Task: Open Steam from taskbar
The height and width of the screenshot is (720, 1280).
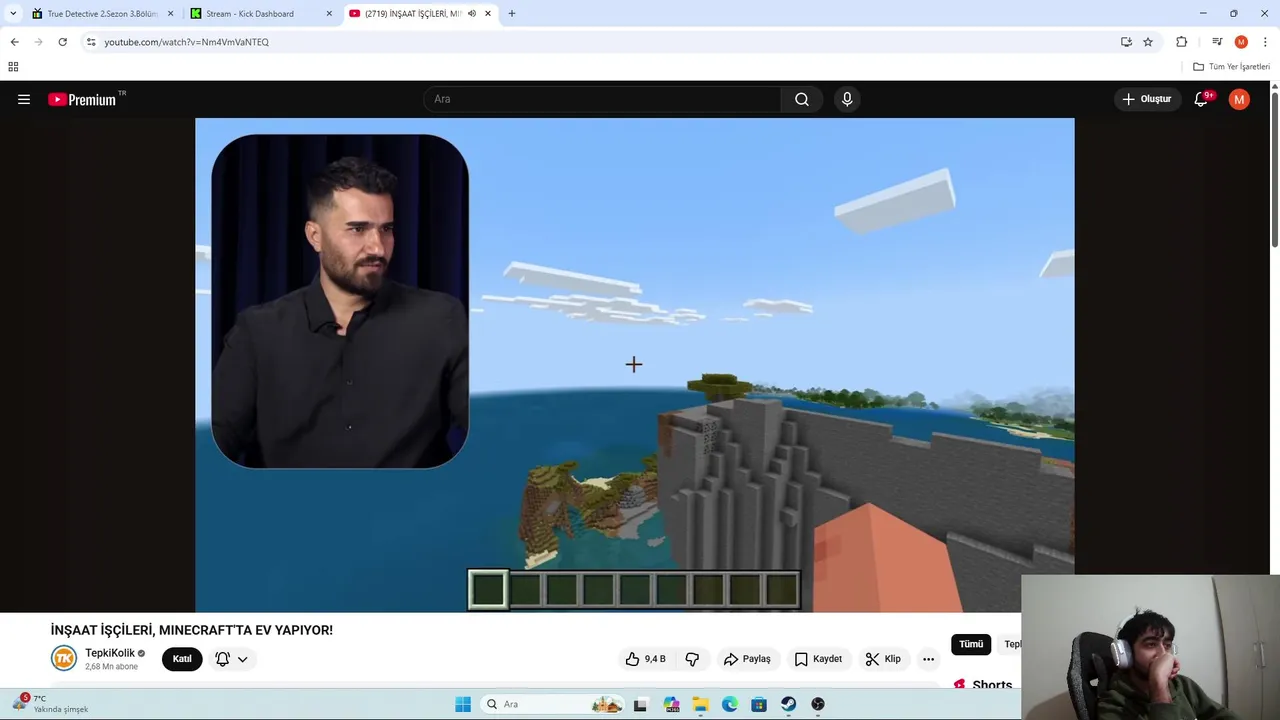Action: coord(789,704)
